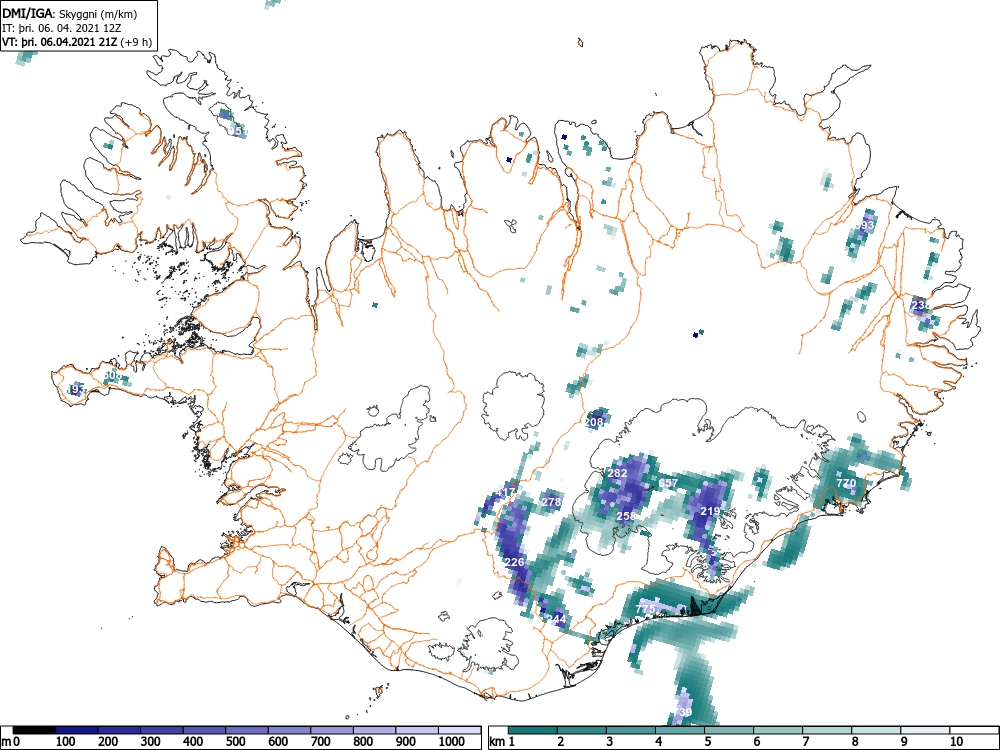Click the '244' visibility value on the map

click(x=556, y=619)
